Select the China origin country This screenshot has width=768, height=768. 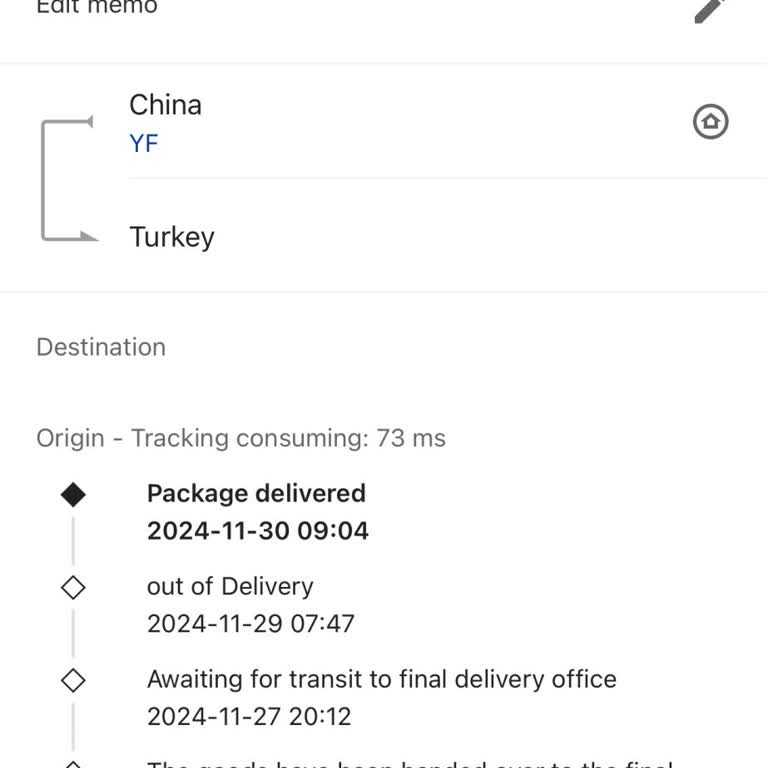165,105
